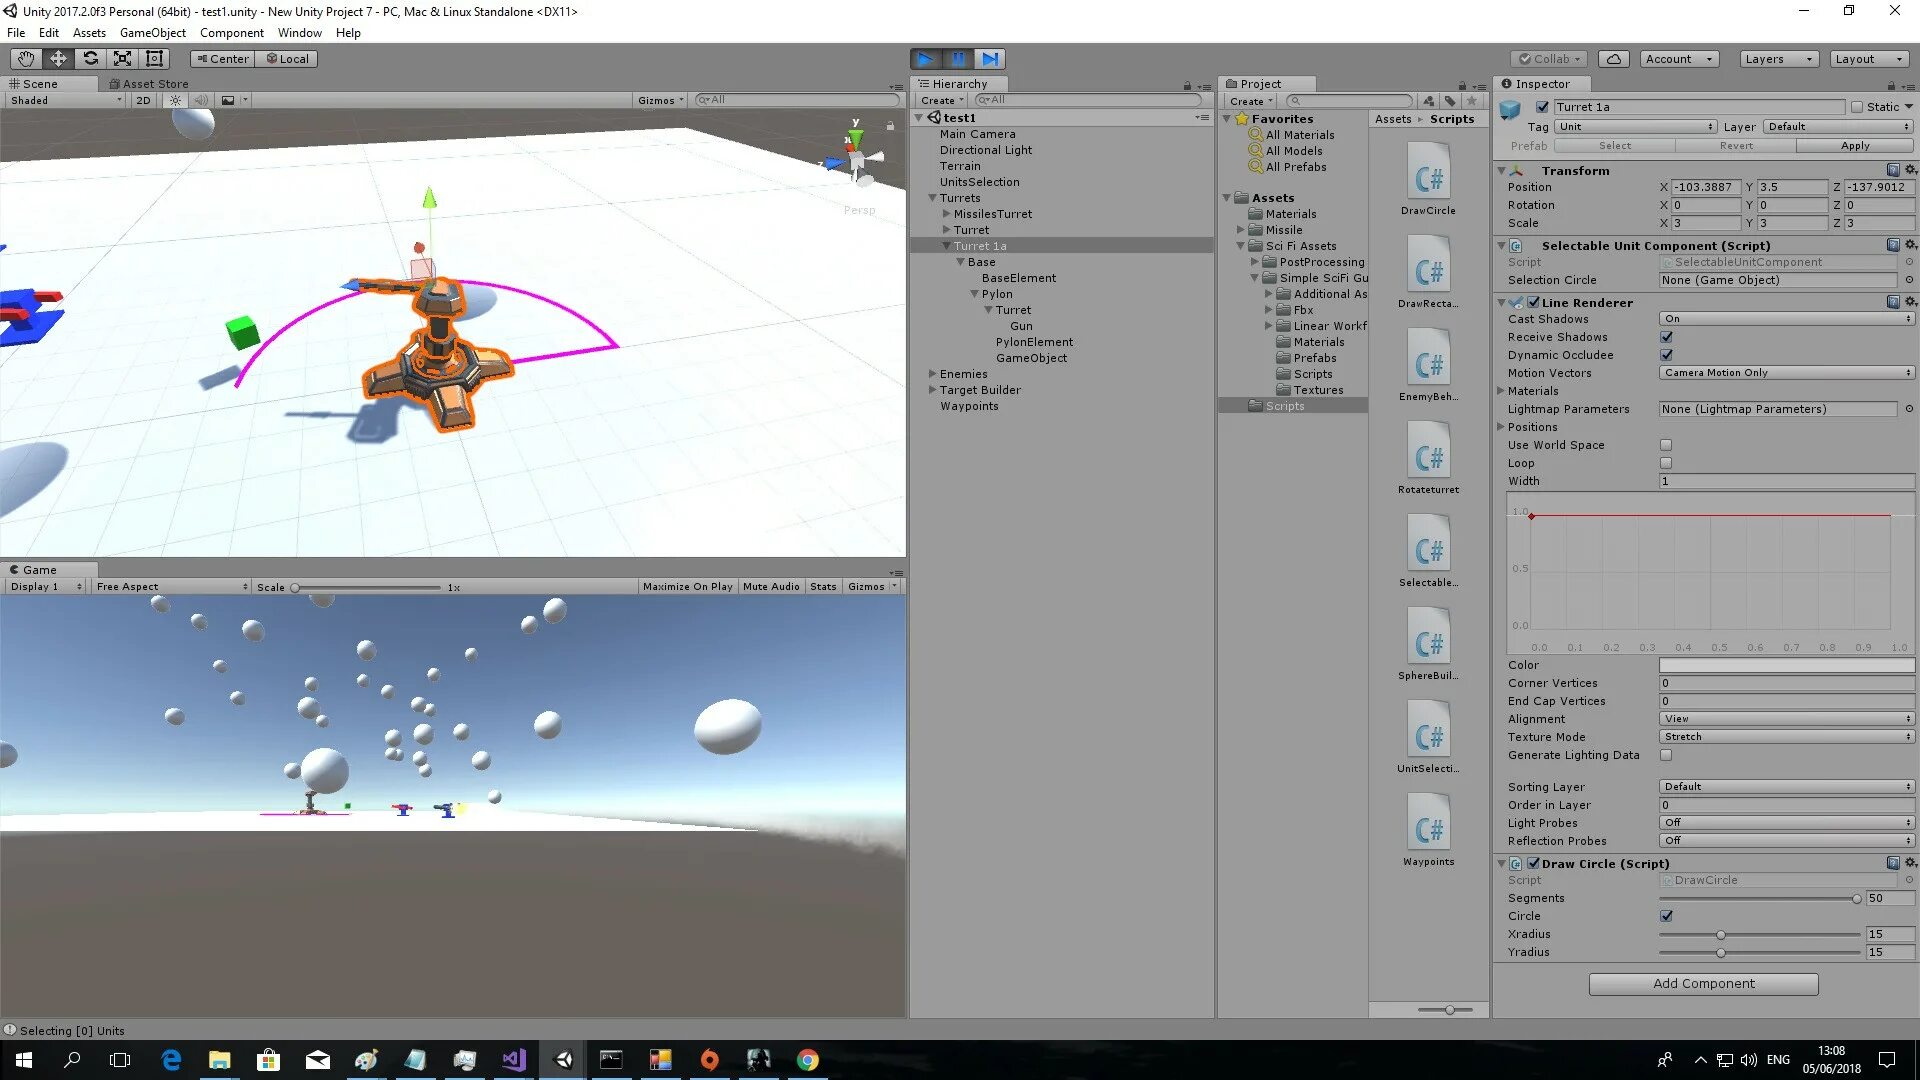The height and width of the screenshot is (1080, 1920).
Task: Click the Add Component button
Action: tap(1703, 984)
